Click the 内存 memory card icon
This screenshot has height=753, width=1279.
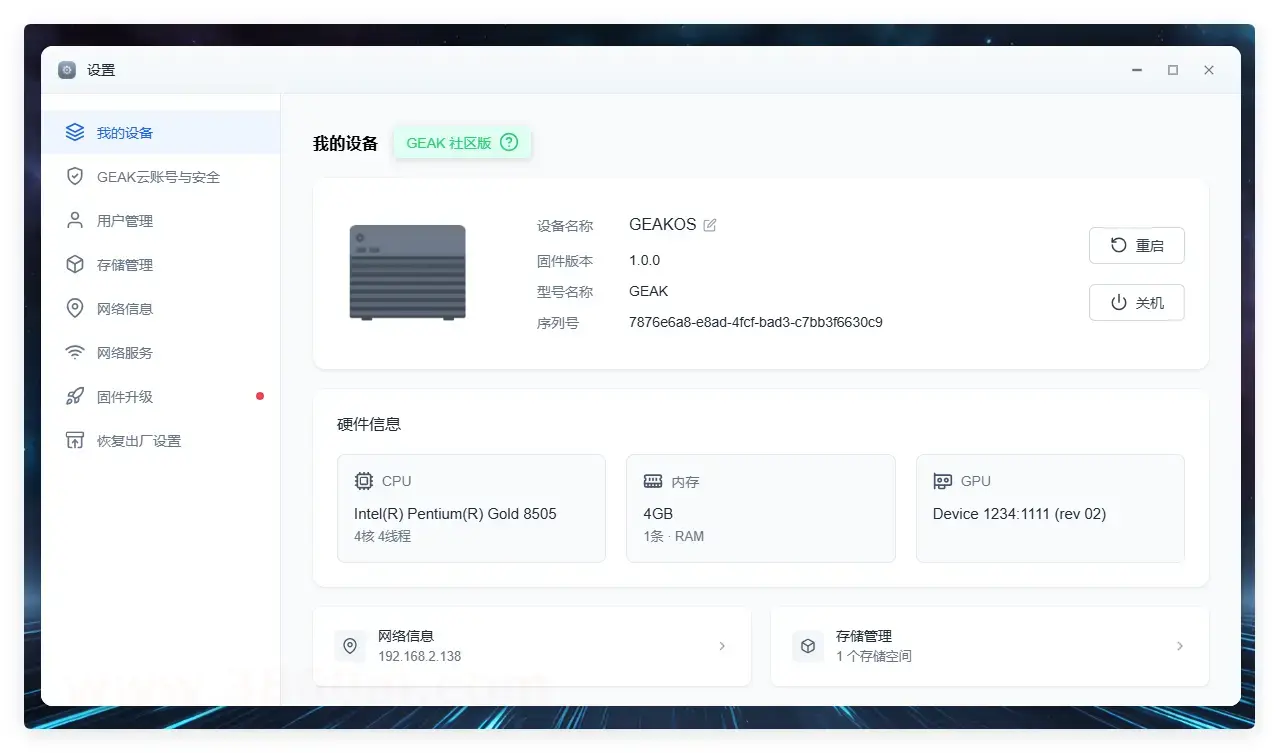(651, 480)
